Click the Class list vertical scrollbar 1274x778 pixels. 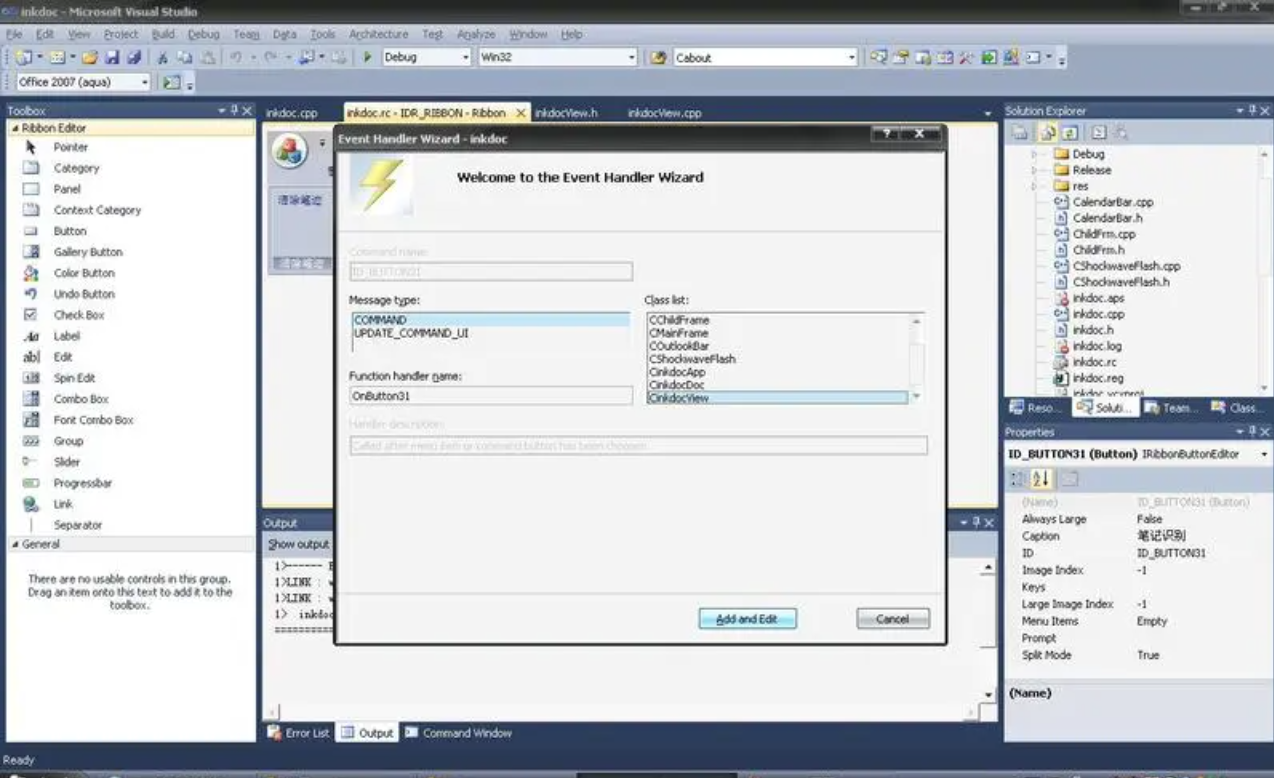916,358
